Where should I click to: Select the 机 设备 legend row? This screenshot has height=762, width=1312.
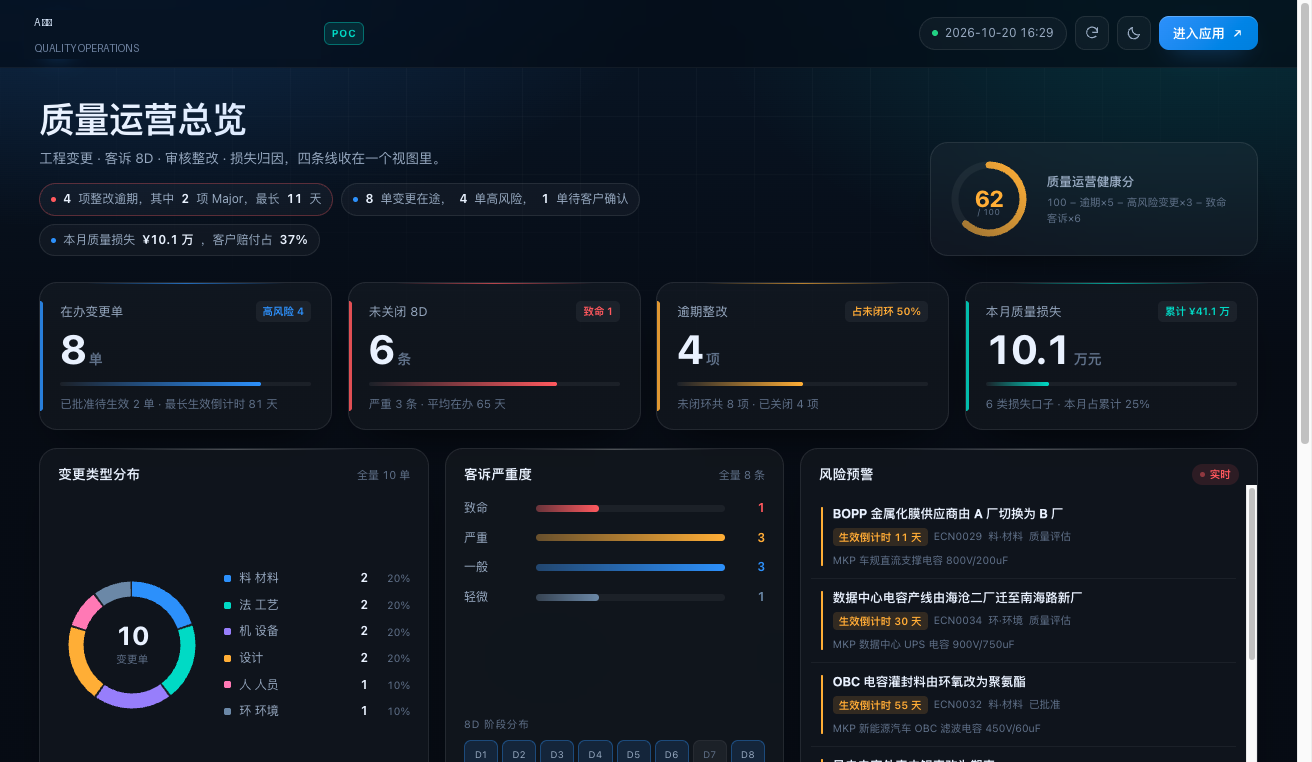317,631
